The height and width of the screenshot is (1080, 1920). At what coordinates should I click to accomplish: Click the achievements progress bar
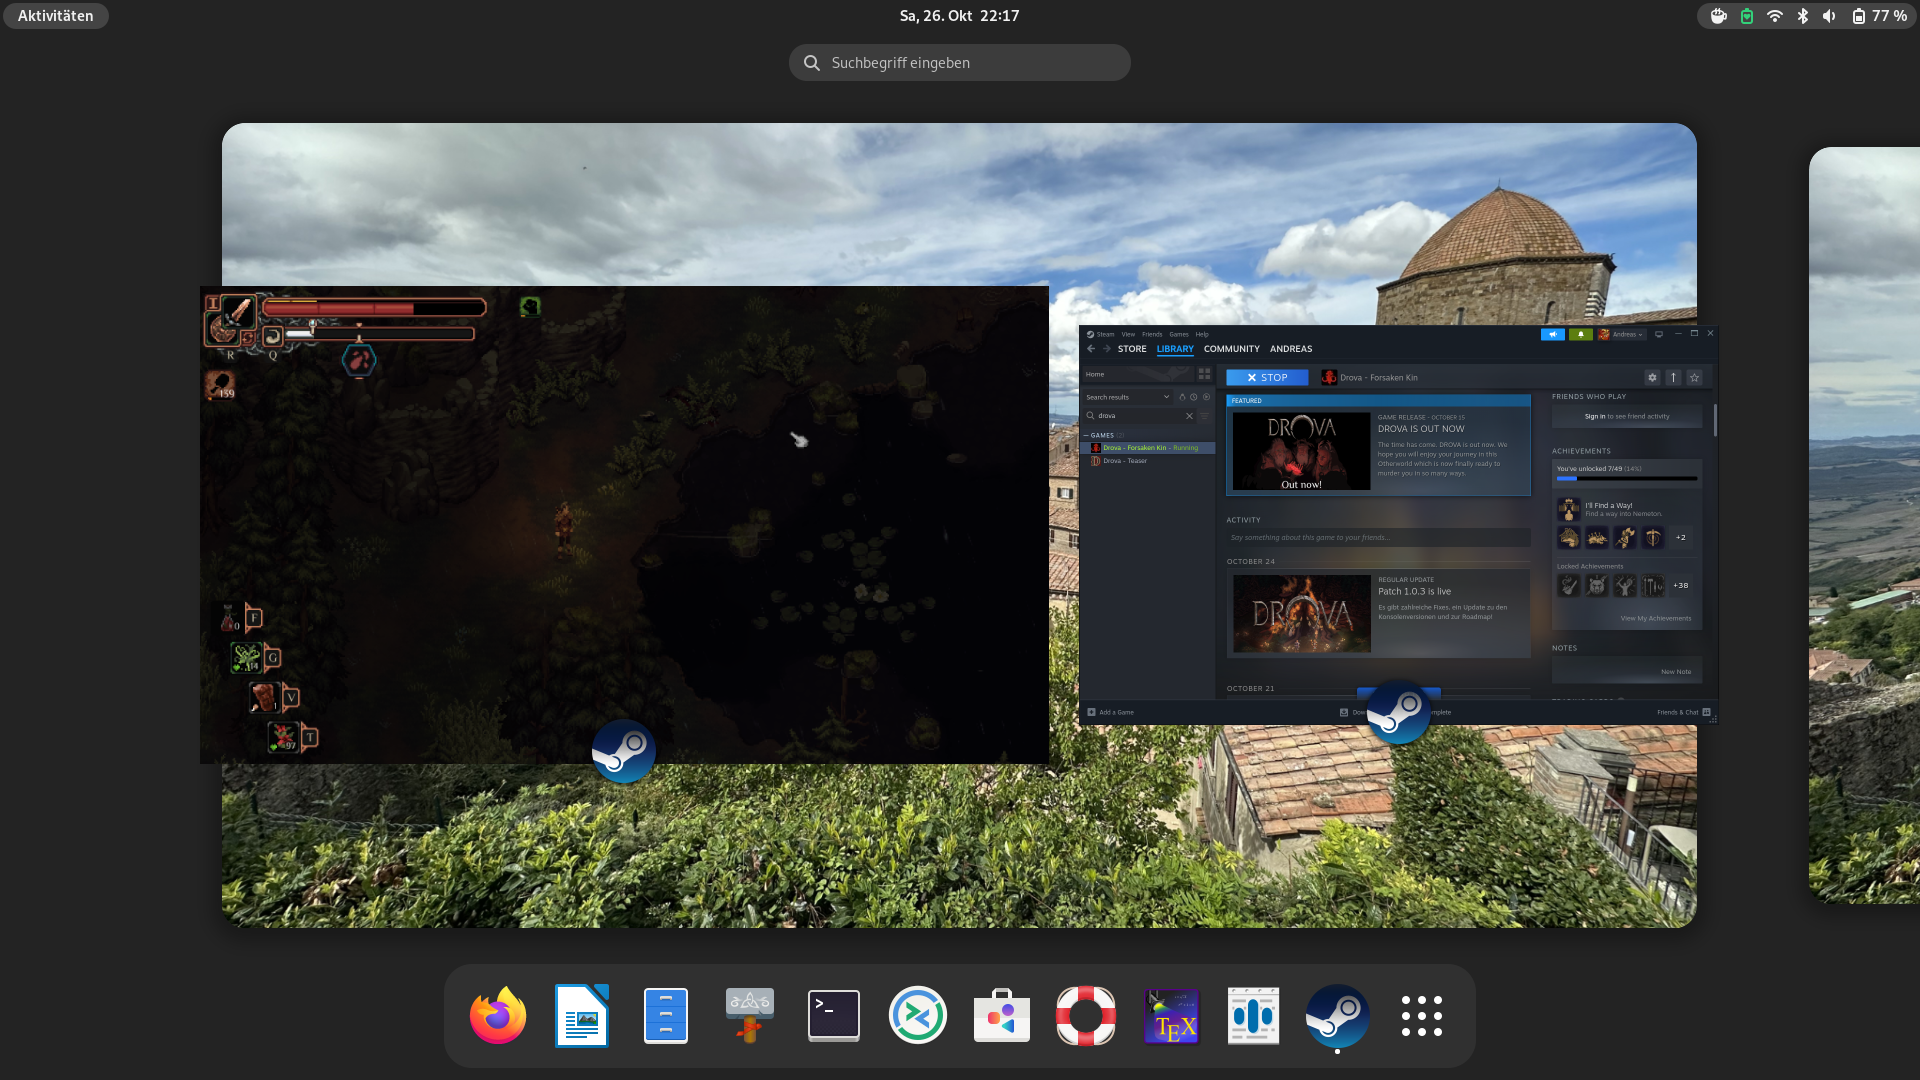click(1626, 479)
